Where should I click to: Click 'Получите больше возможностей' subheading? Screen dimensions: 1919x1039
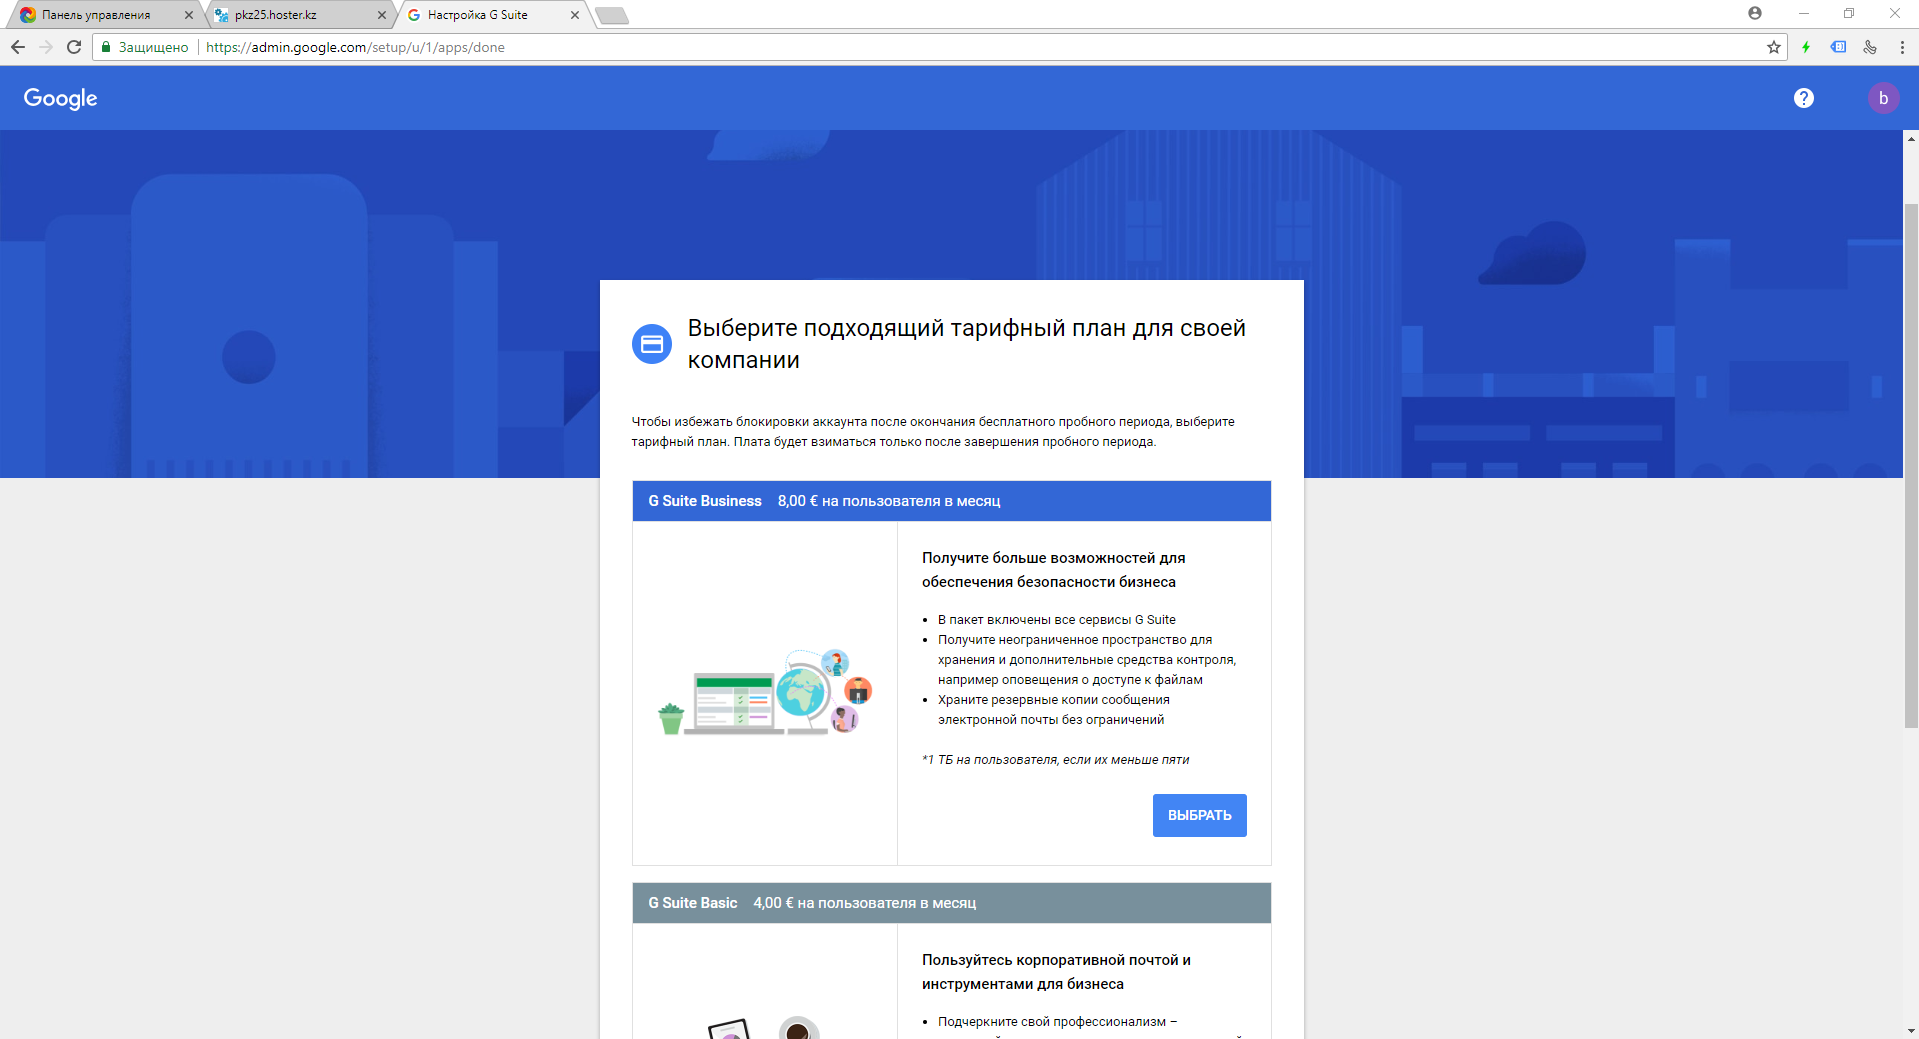coord(1054,570)
